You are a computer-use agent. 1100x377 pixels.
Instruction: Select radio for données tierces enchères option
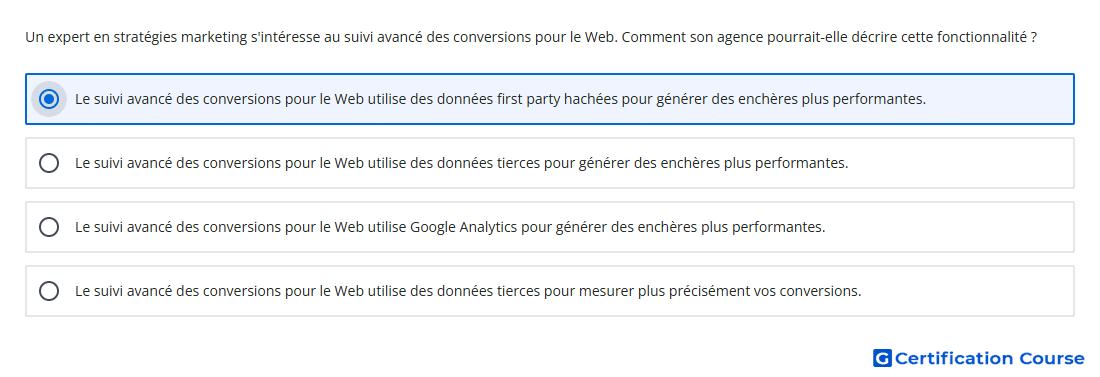point(48,163)
